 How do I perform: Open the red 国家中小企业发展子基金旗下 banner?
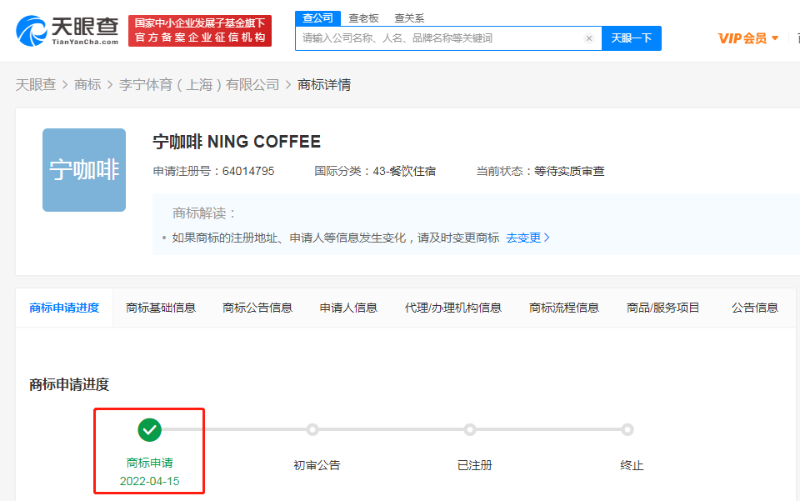(x=199, y=31)
